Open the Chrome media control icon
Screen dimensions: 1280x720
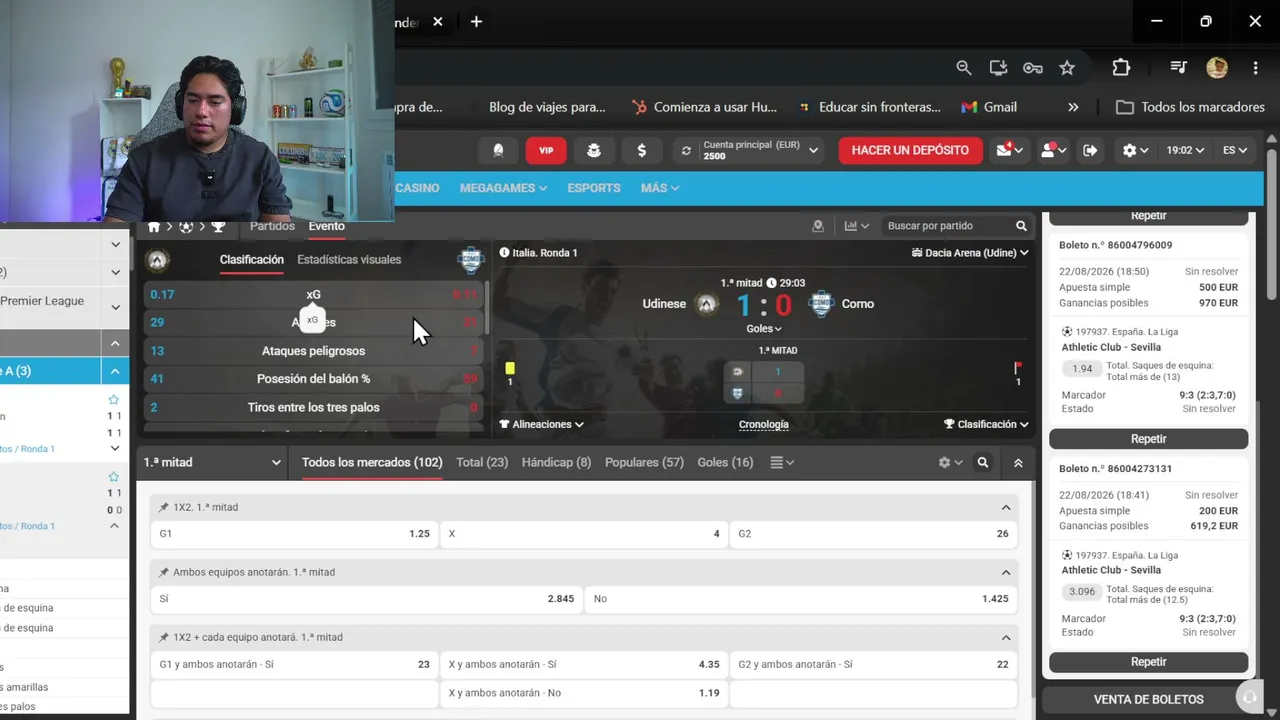pos(1178,67)
